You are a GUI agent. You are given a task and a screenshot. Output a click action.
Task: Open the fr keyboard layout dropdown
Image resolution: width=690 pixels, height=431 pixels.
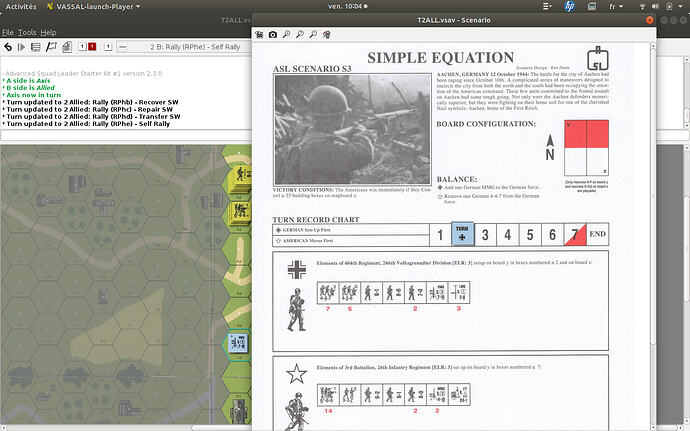[616, 7]
